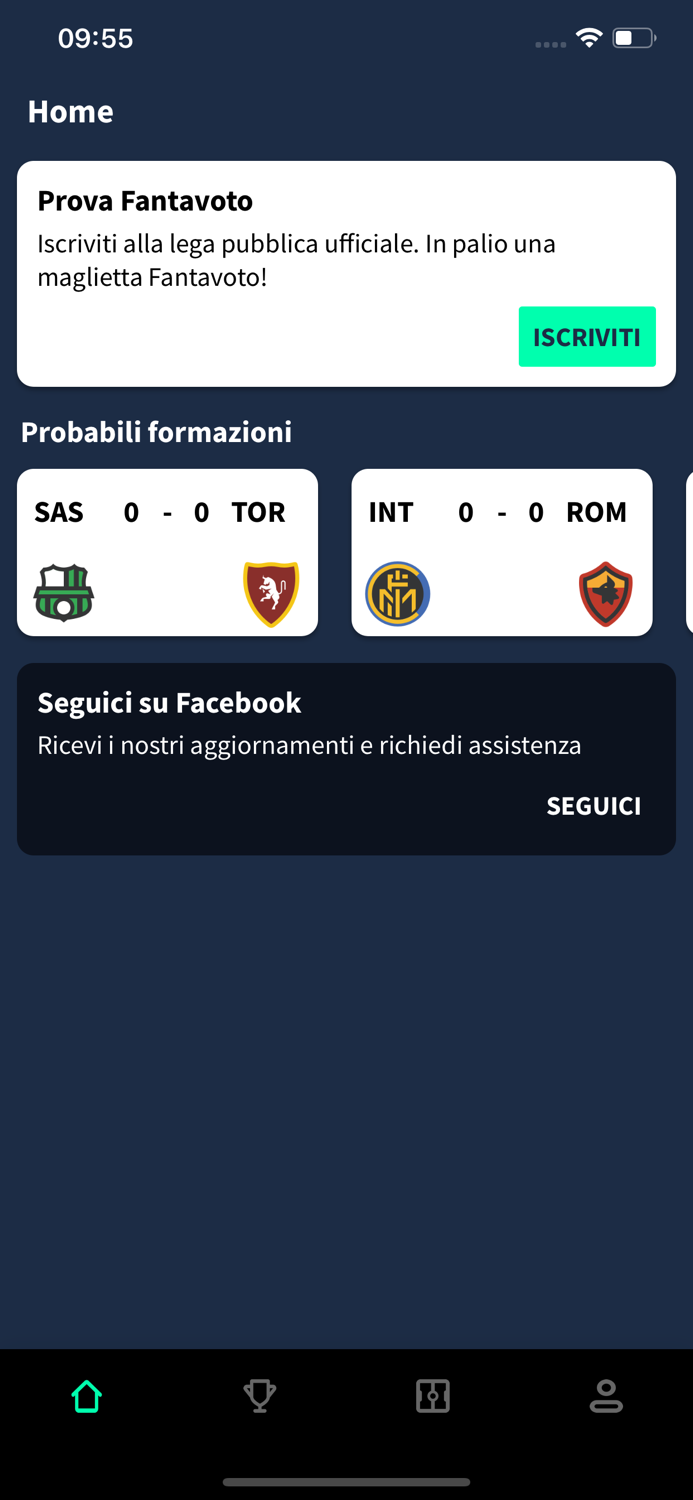693x1500 pixels.
Task: Check the Wi-Fi status icon
Action: point(588,37)
